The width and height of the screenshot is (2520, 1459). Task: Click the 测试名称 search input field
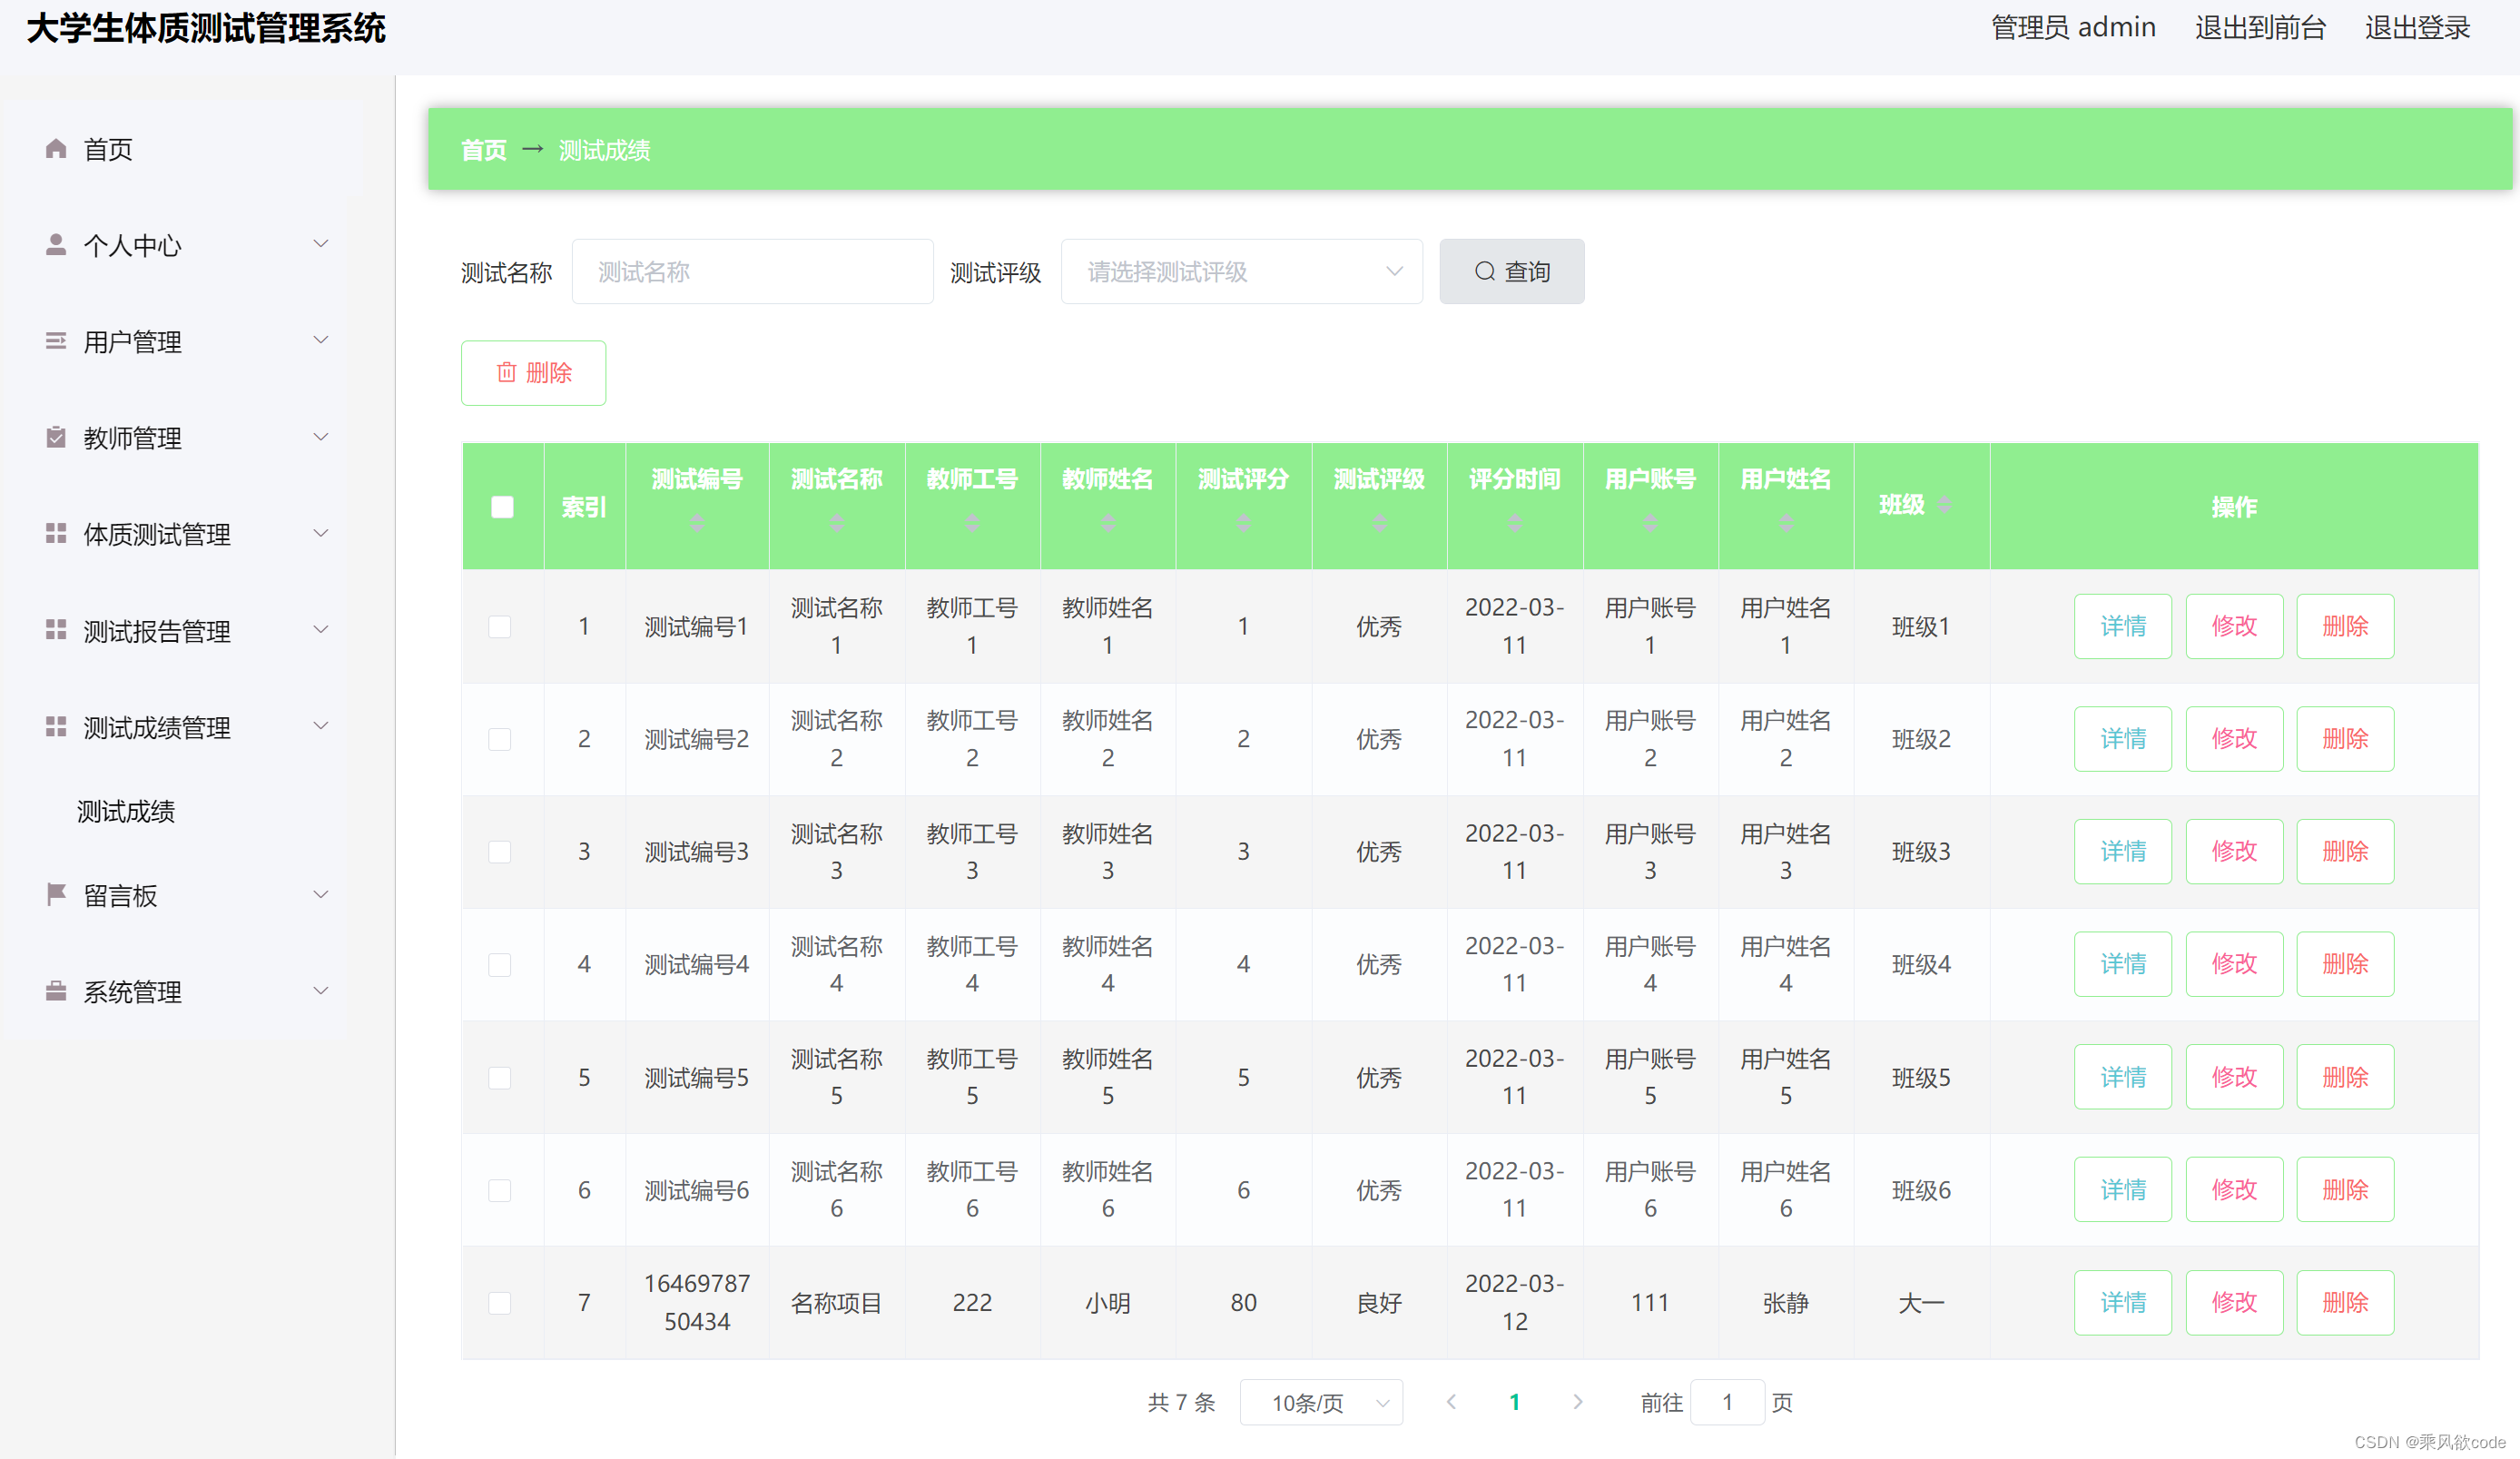(x=752, y=271)
